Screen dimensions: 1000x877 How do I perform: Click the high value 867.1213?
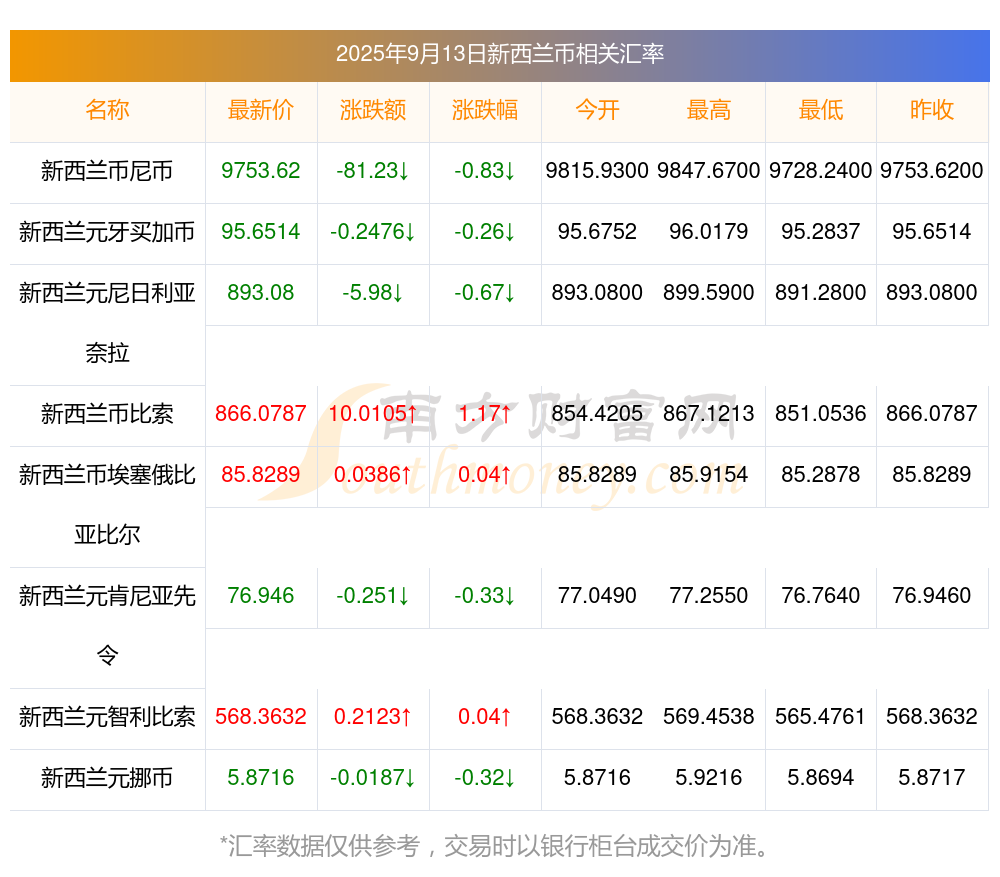[709, 413]
